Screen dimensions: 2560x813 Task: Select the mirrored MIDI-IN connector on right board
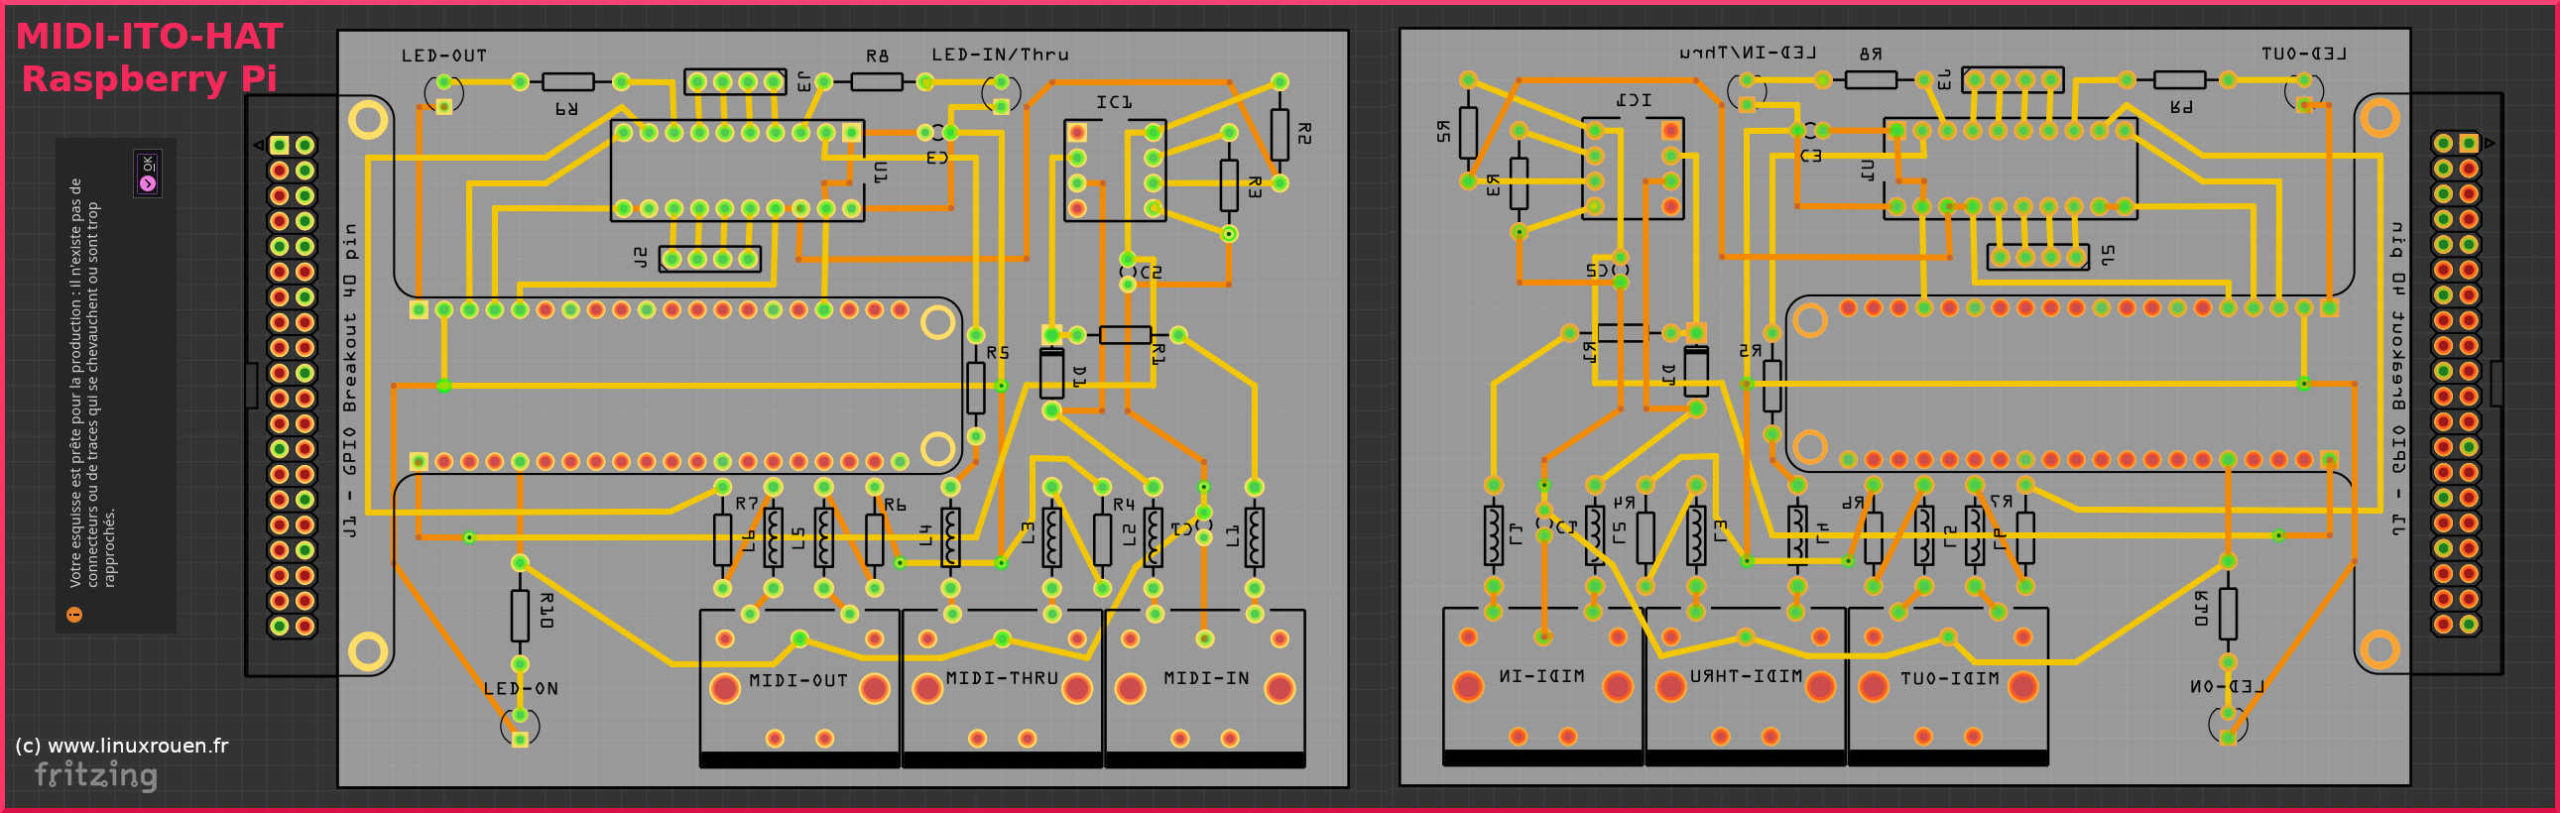coord(1542,687)
